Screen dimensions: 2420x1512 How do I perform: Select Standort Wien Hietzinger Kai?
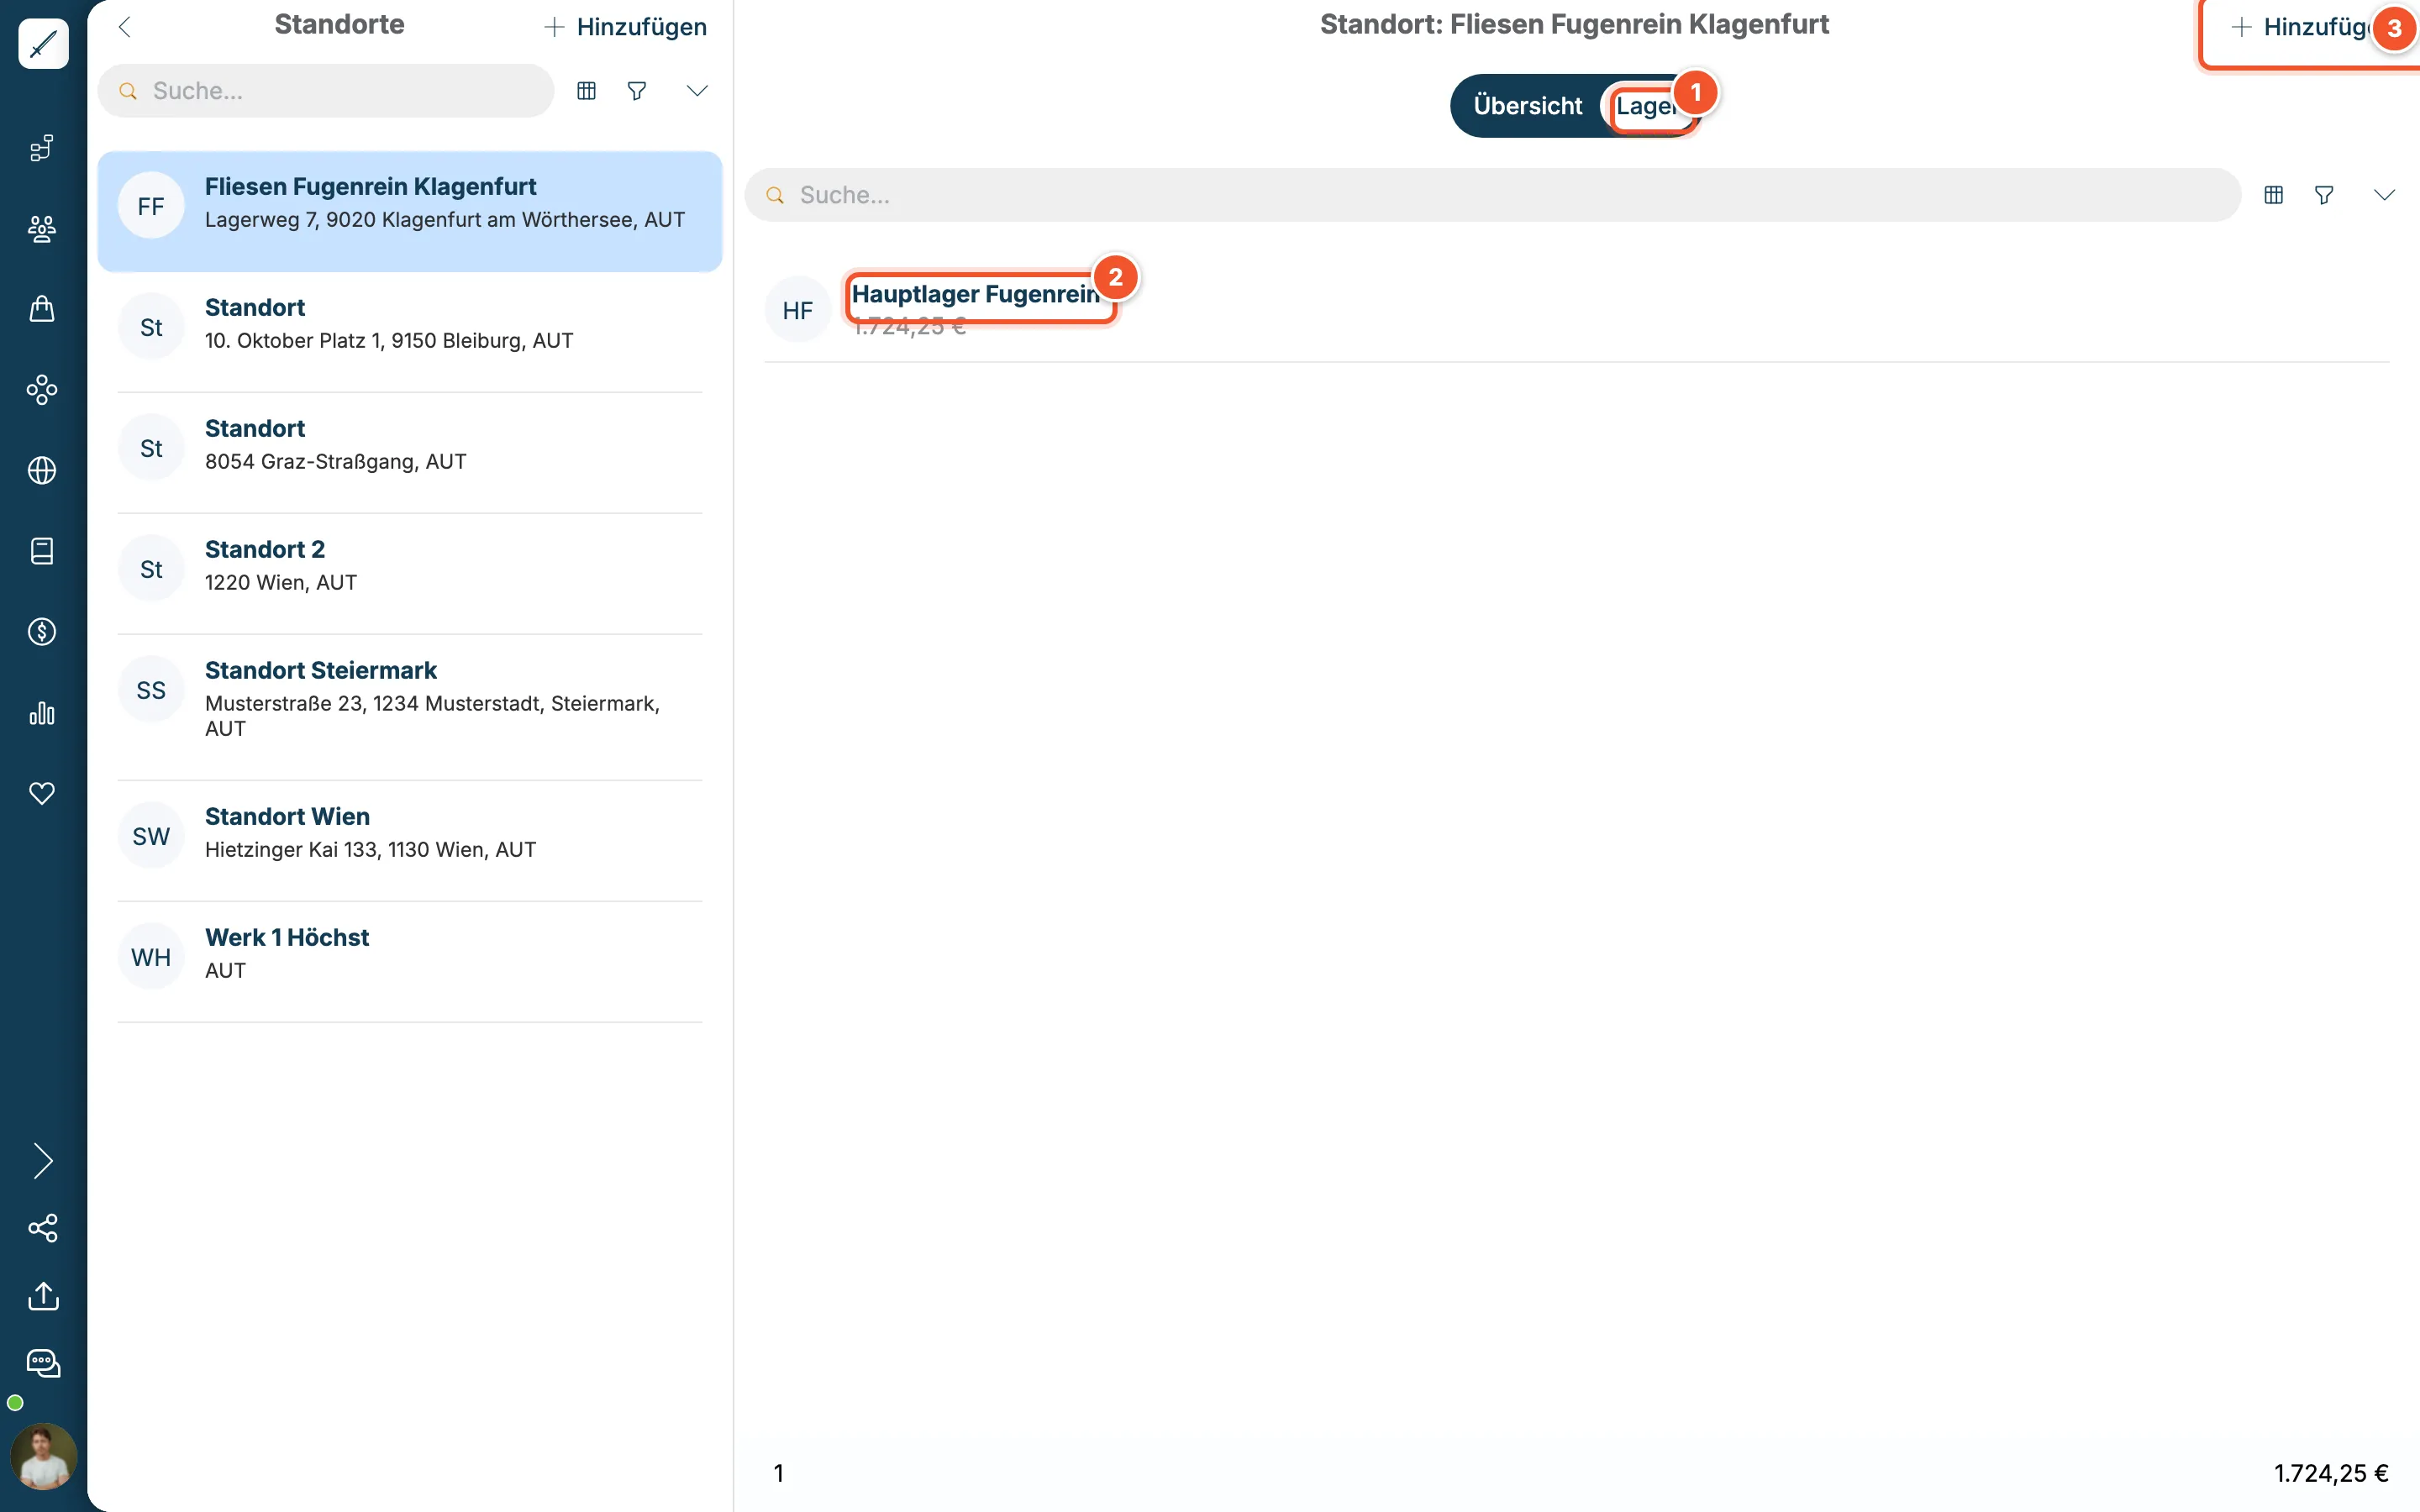pos(410,841)
